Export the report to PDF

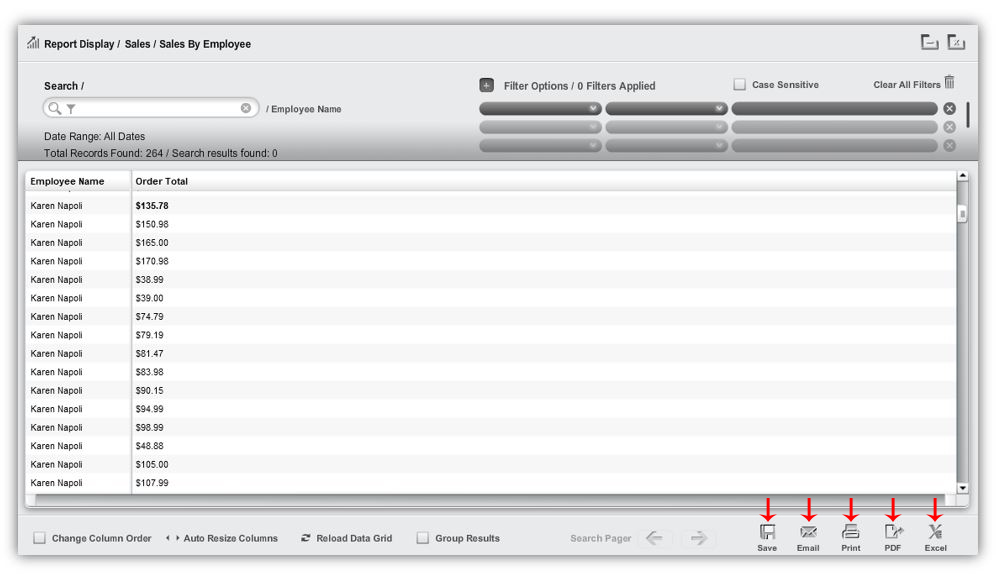[x=893, y=533]
